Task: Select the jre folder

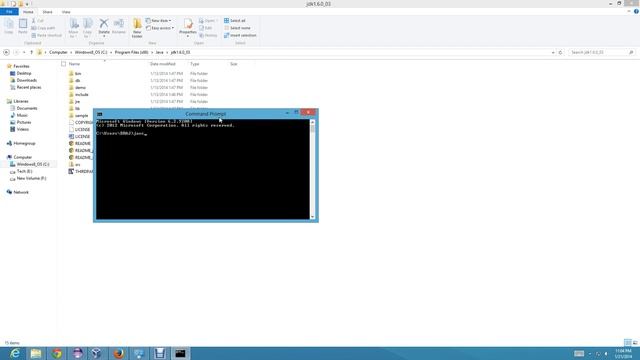Action: 77,101
